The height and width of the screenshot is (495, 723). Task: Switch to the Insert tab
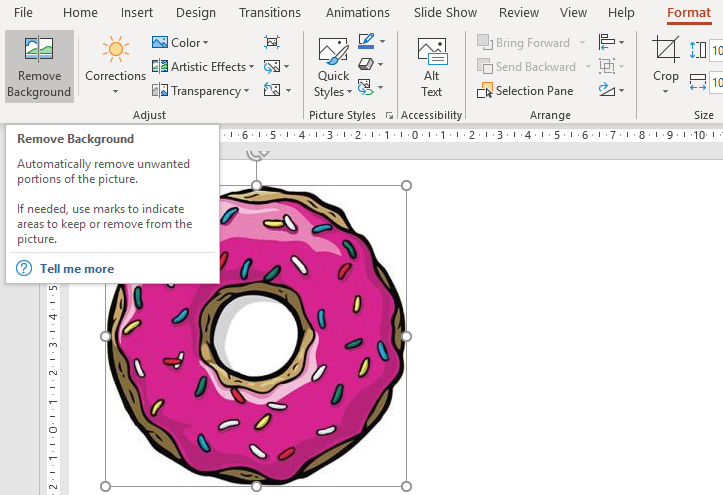[x=137, y=13]
